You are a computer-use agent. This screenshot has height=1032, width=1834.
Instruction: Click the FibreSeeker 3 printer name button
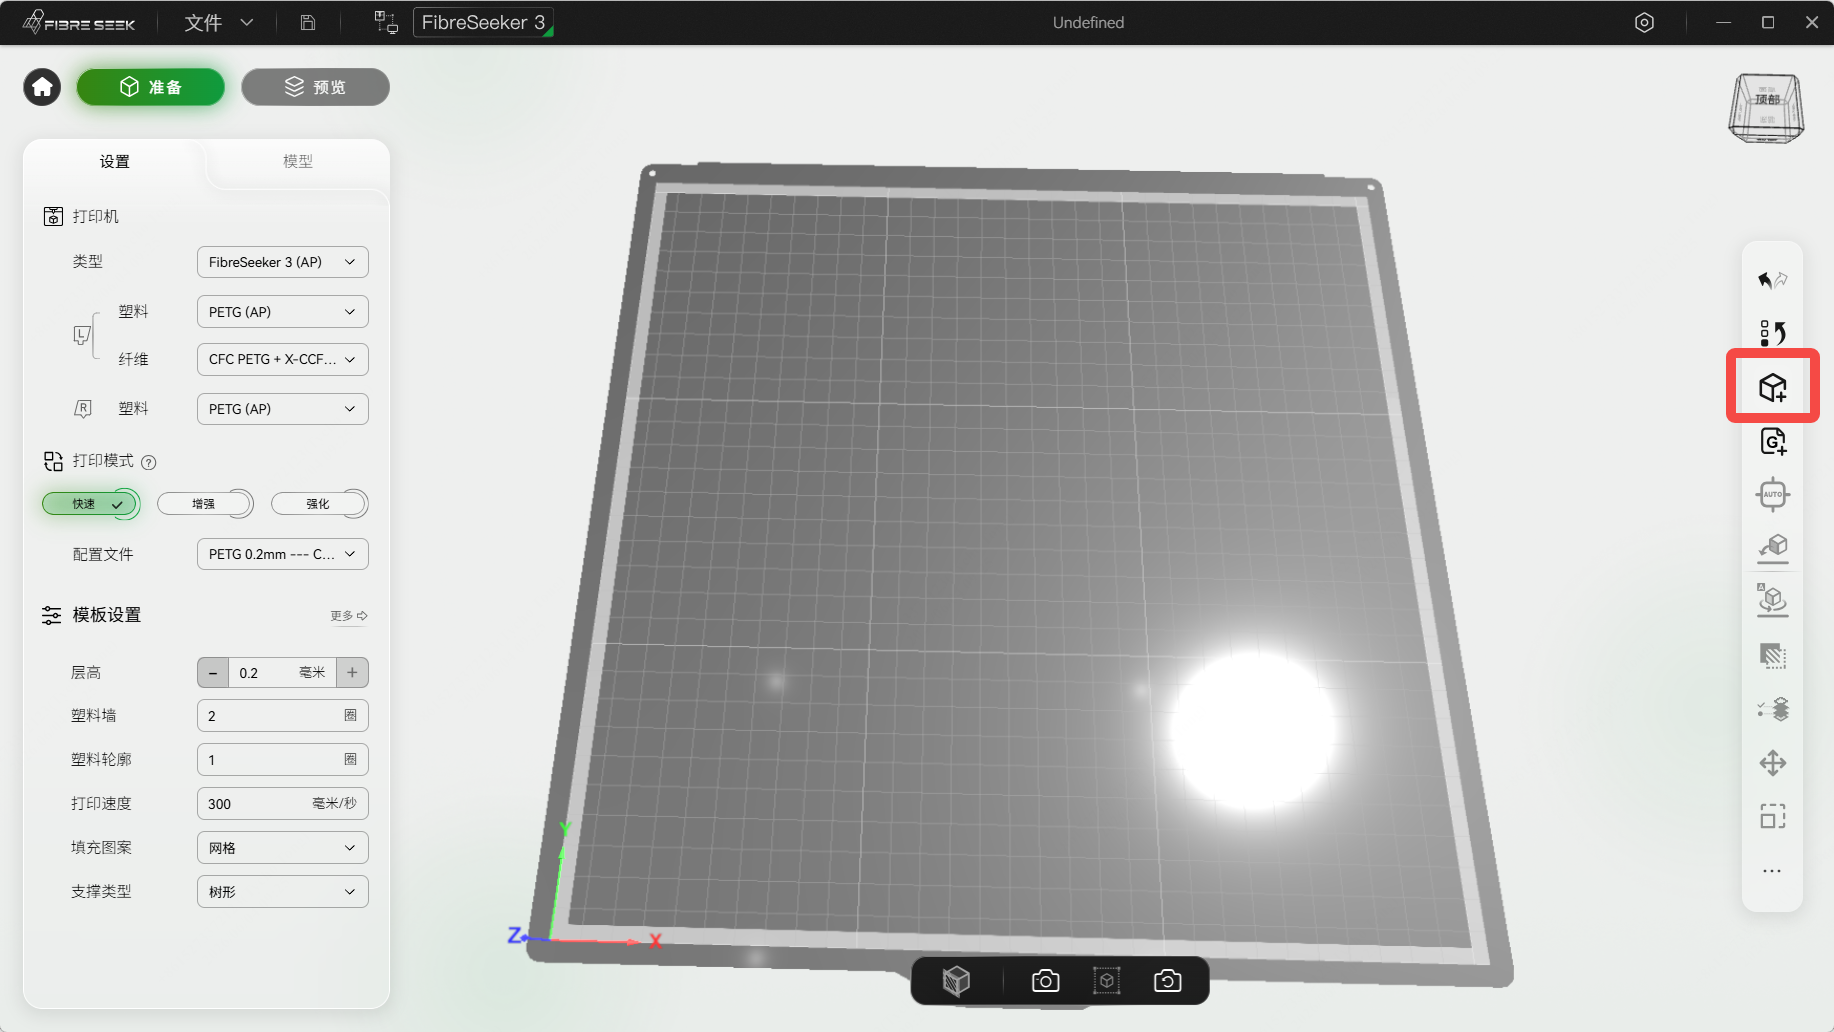click(x=483, y=22)
